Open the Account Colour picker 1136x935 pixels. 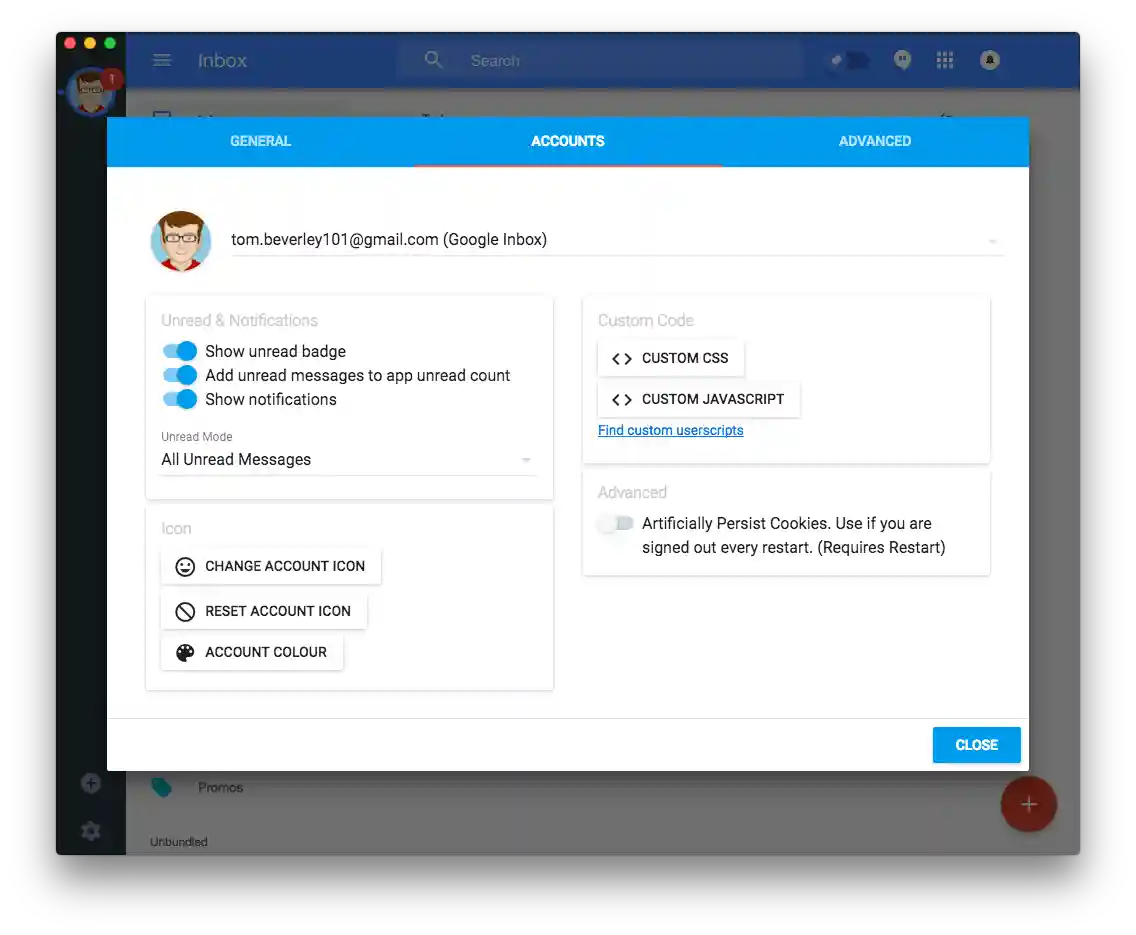click(x=252, y=652)
